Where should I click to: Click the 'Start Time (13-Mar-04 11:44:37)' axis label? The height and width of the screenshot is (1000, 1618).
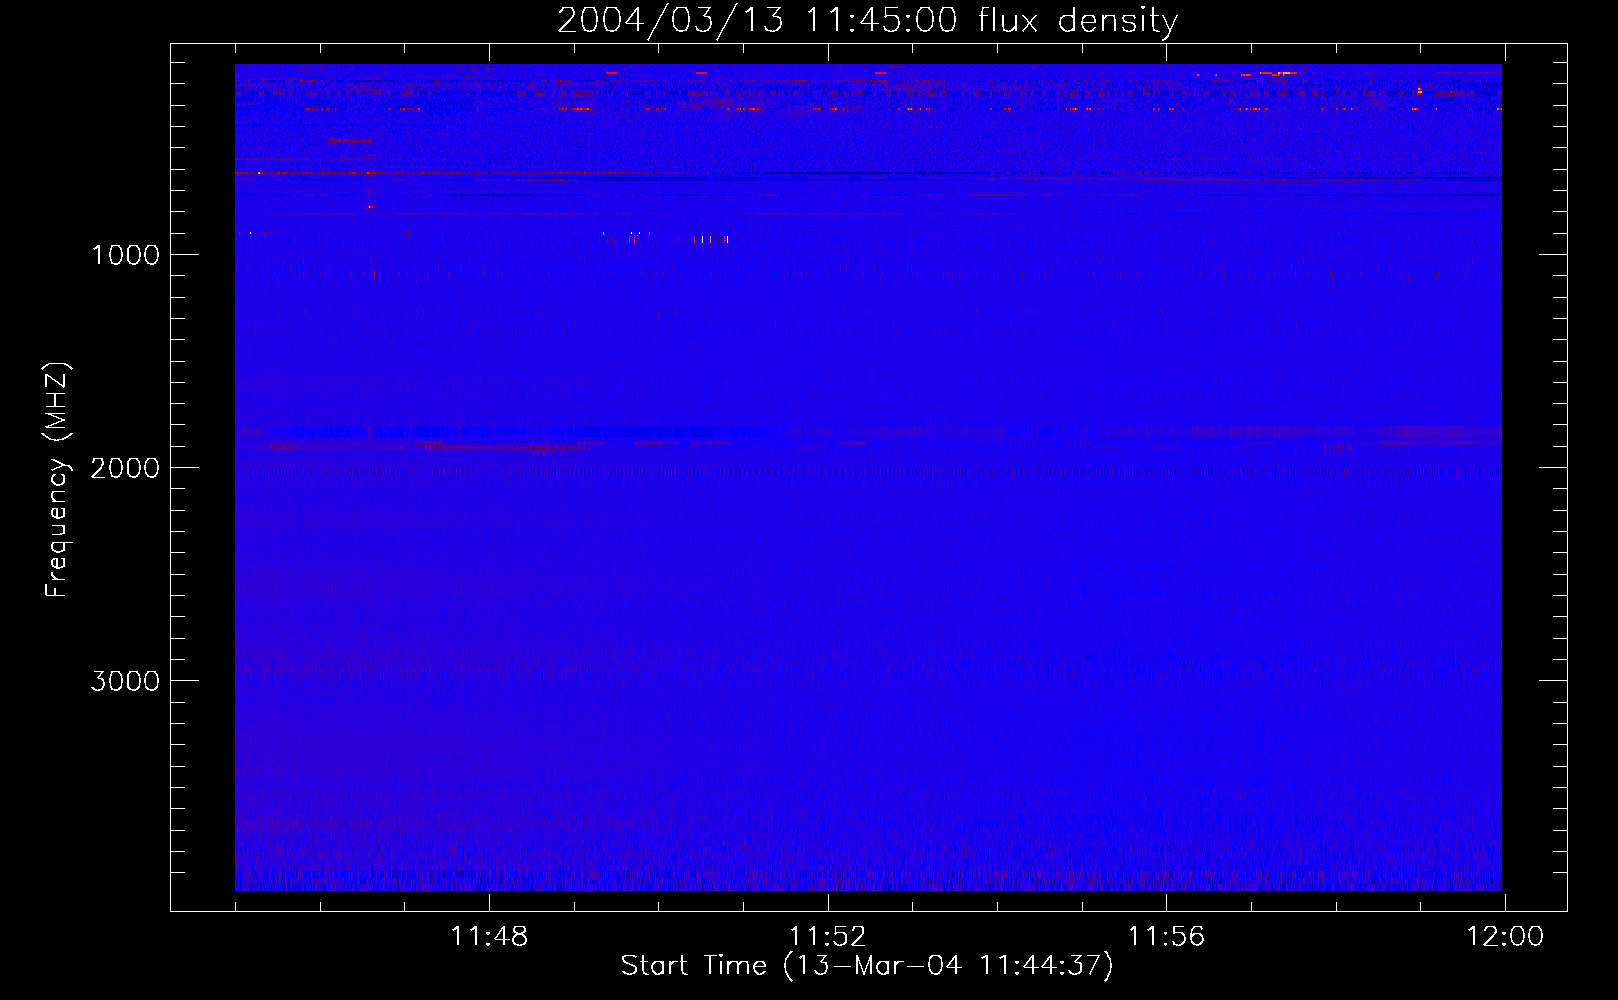coord(867,966)
